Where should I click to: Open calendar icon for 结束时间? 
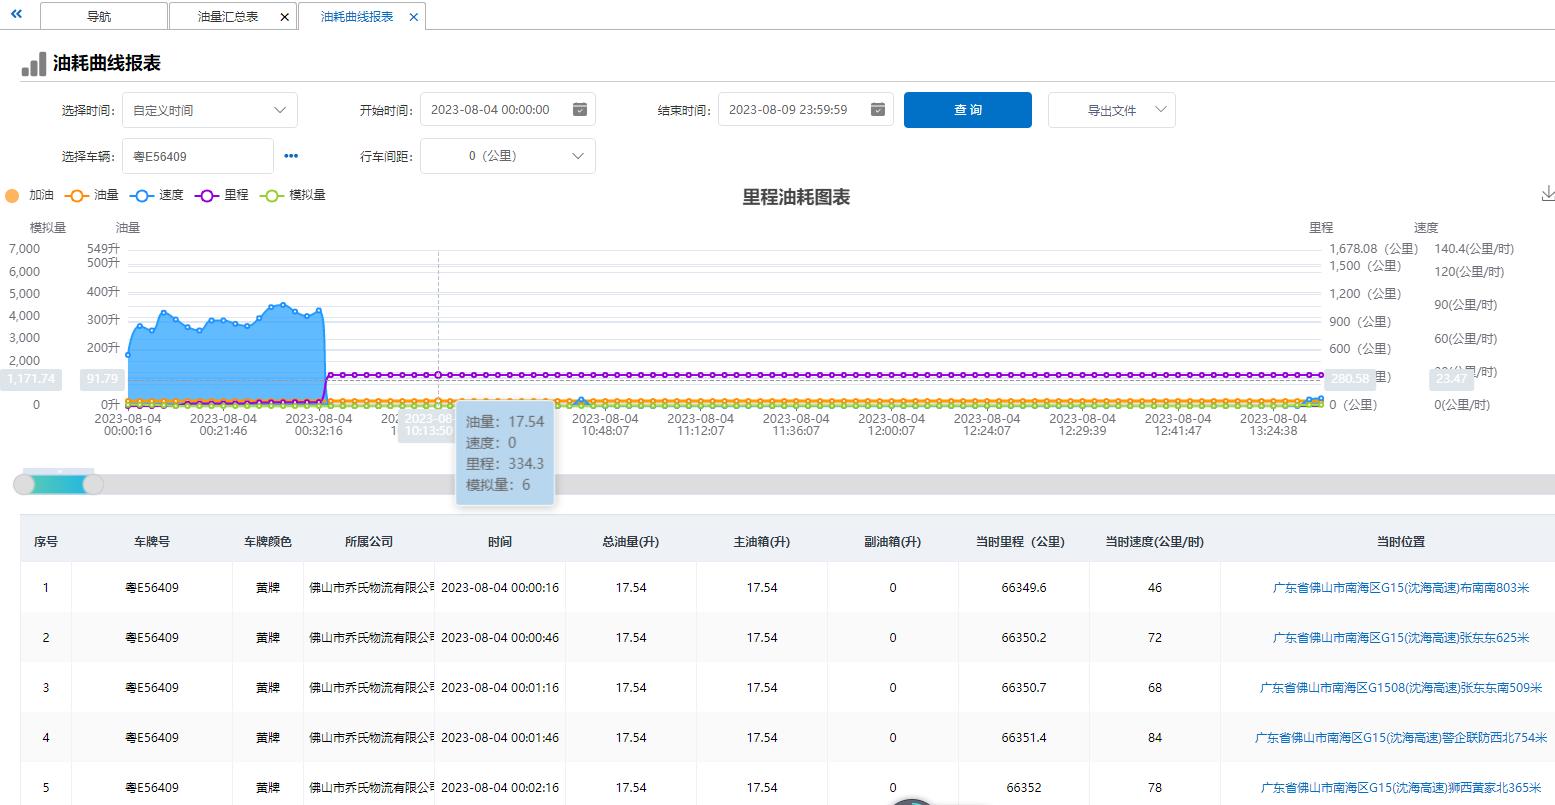(877, 110)
